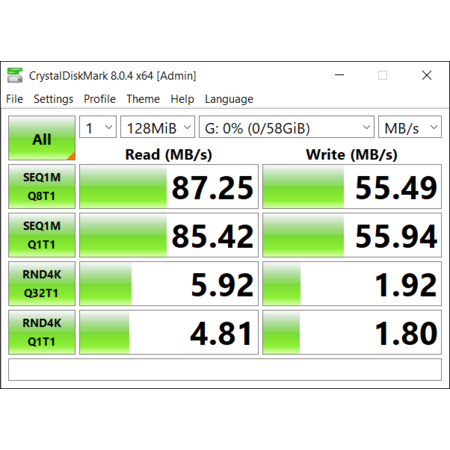
Task: Start all benchmarks with the All button
Action: point(42,138)
